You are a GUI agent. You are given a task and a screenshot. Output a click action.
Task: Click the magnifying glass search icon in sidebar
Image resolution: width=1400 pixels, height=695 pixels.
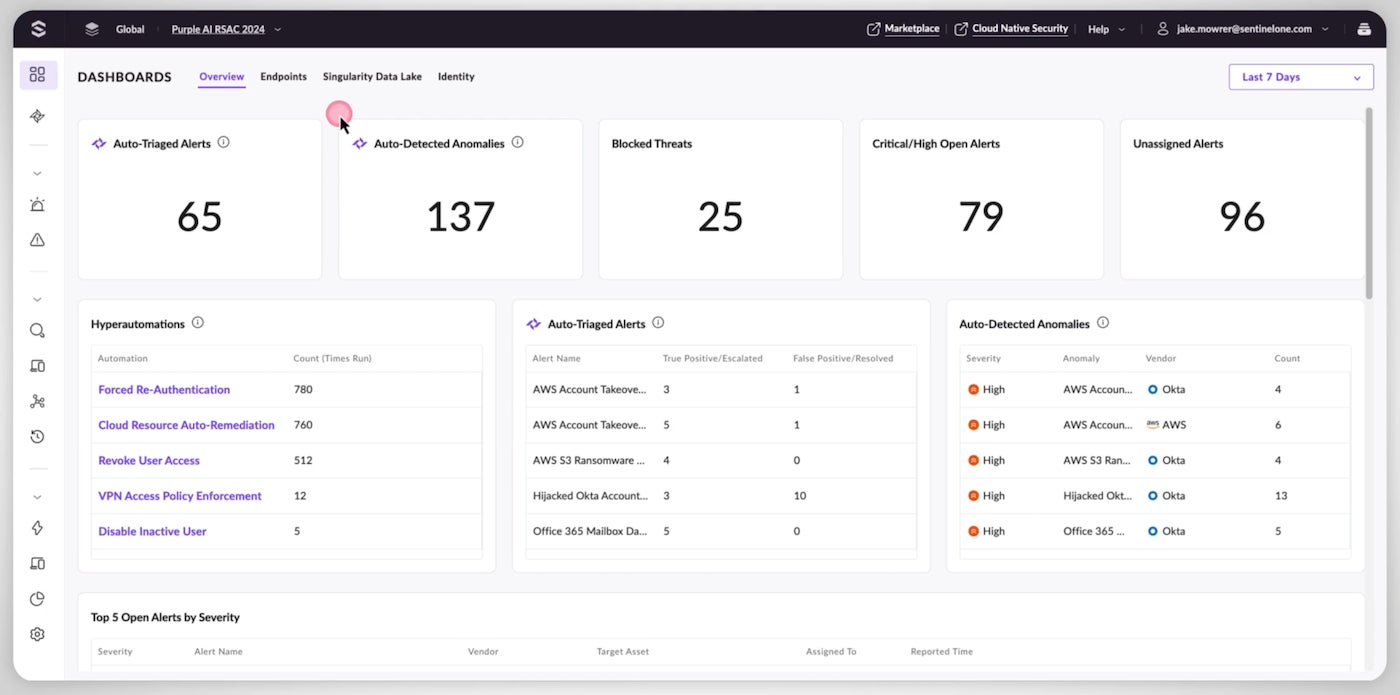pyautogui.click(x=37, y=331)
